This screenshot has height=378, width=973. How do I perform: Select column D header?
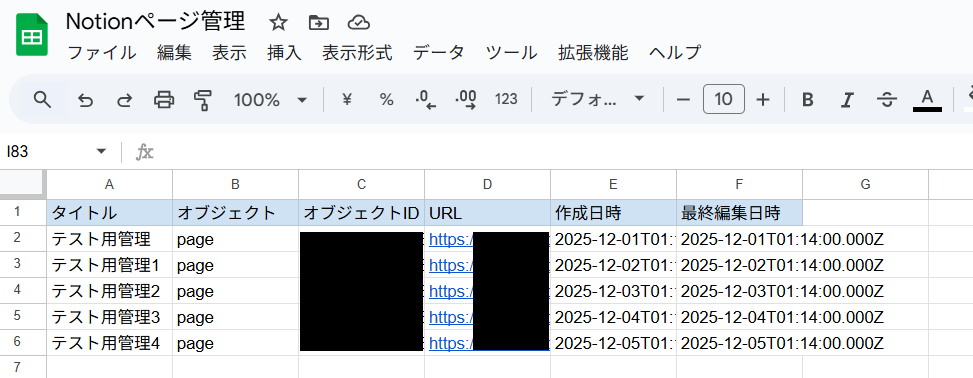coord(487,184)
